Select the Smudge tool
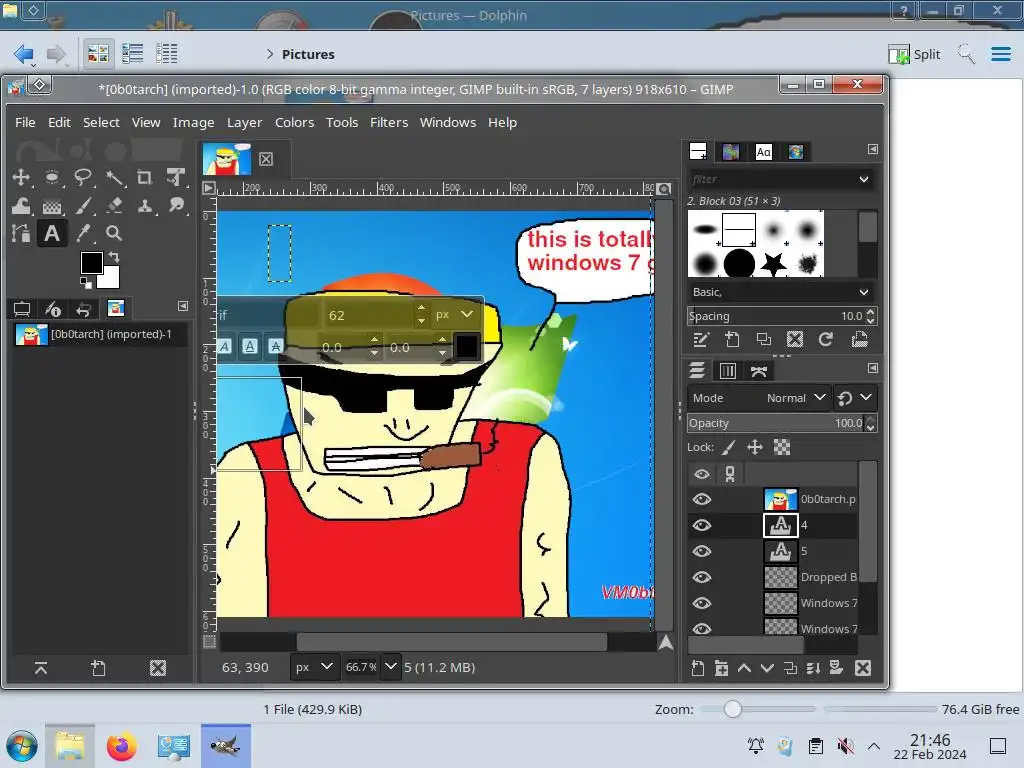Viewport: 1024px width, 768px height. (176, 206)
